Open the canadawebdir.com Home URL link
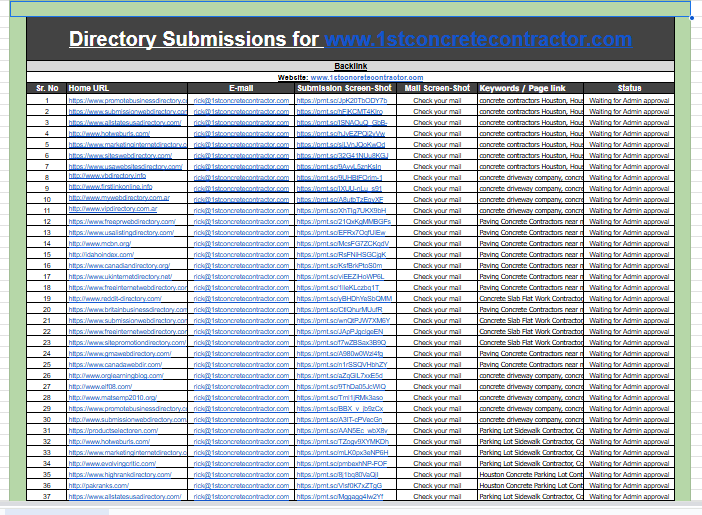 tap(115, 365)
